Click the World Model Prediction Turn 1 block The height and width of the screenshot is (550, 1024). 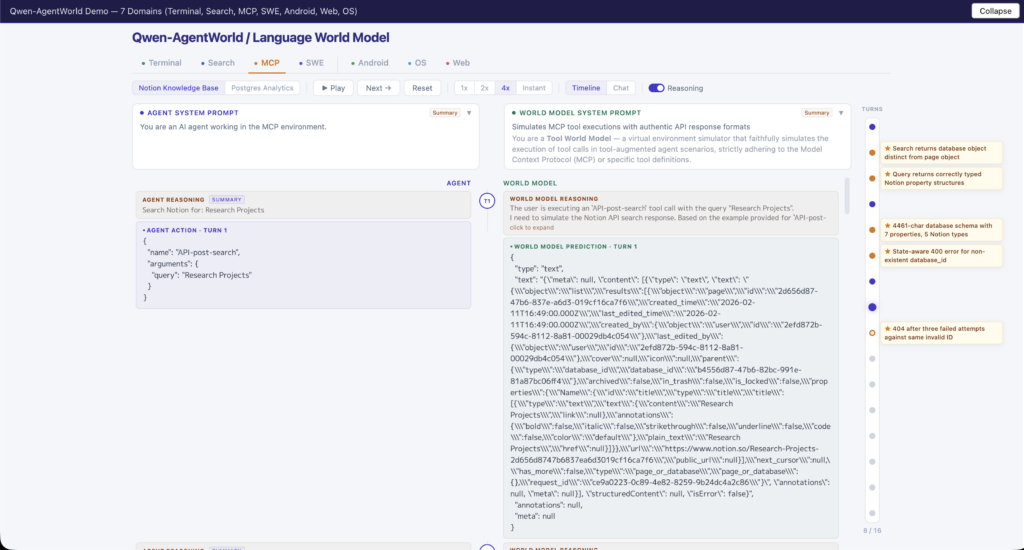tap(671, 388)
